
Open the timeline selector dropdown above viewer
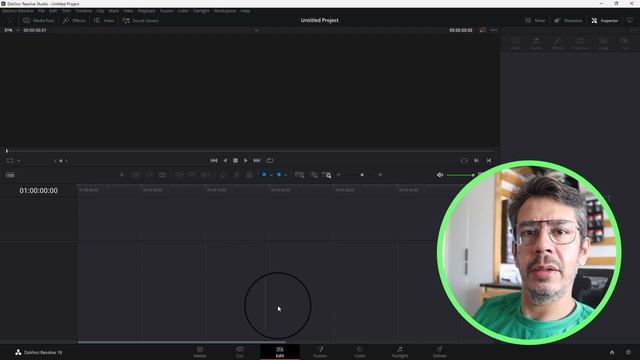(x=256, y=30)
